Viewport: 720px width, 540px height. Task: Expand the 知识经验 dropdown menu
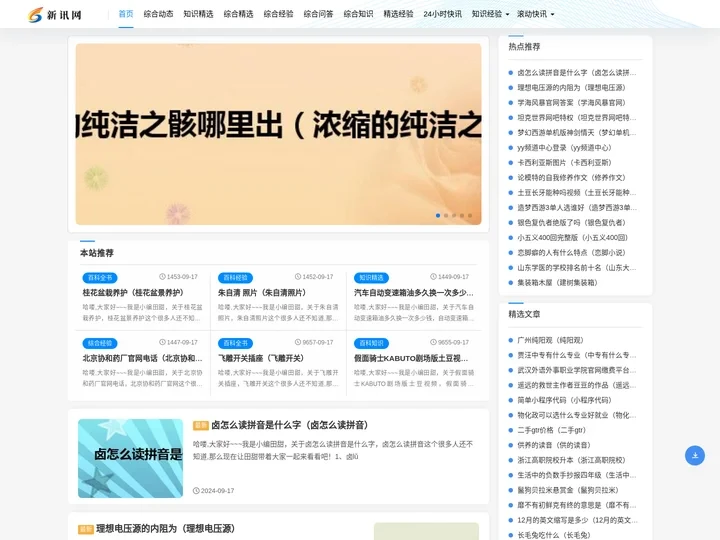pyautogui.click(x=490, y=14)
